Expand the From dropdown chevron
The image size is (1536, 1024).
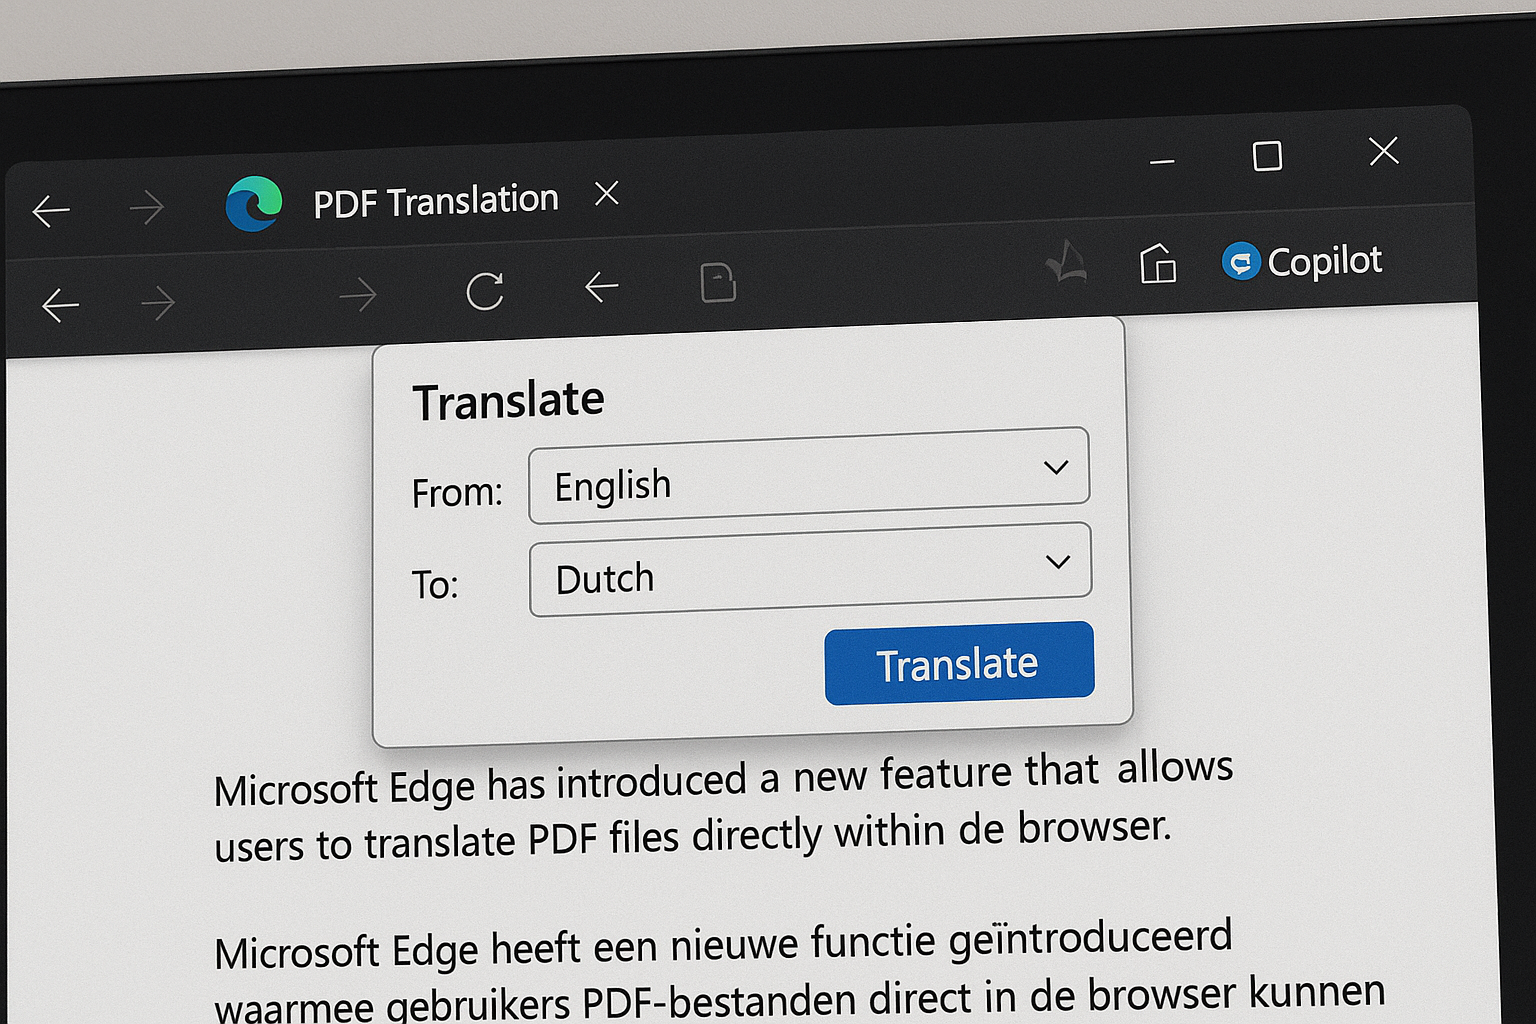point(1056,467)
